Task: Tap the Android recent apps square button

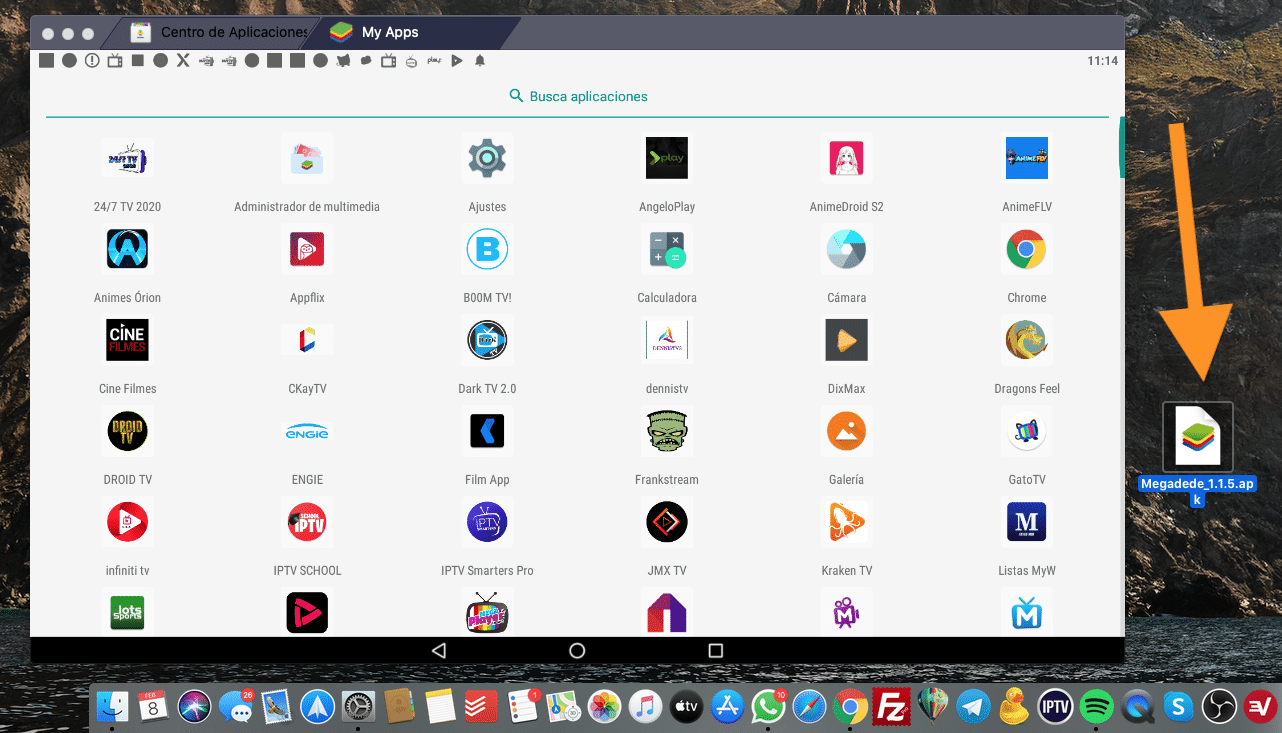Action: [715, 650]
